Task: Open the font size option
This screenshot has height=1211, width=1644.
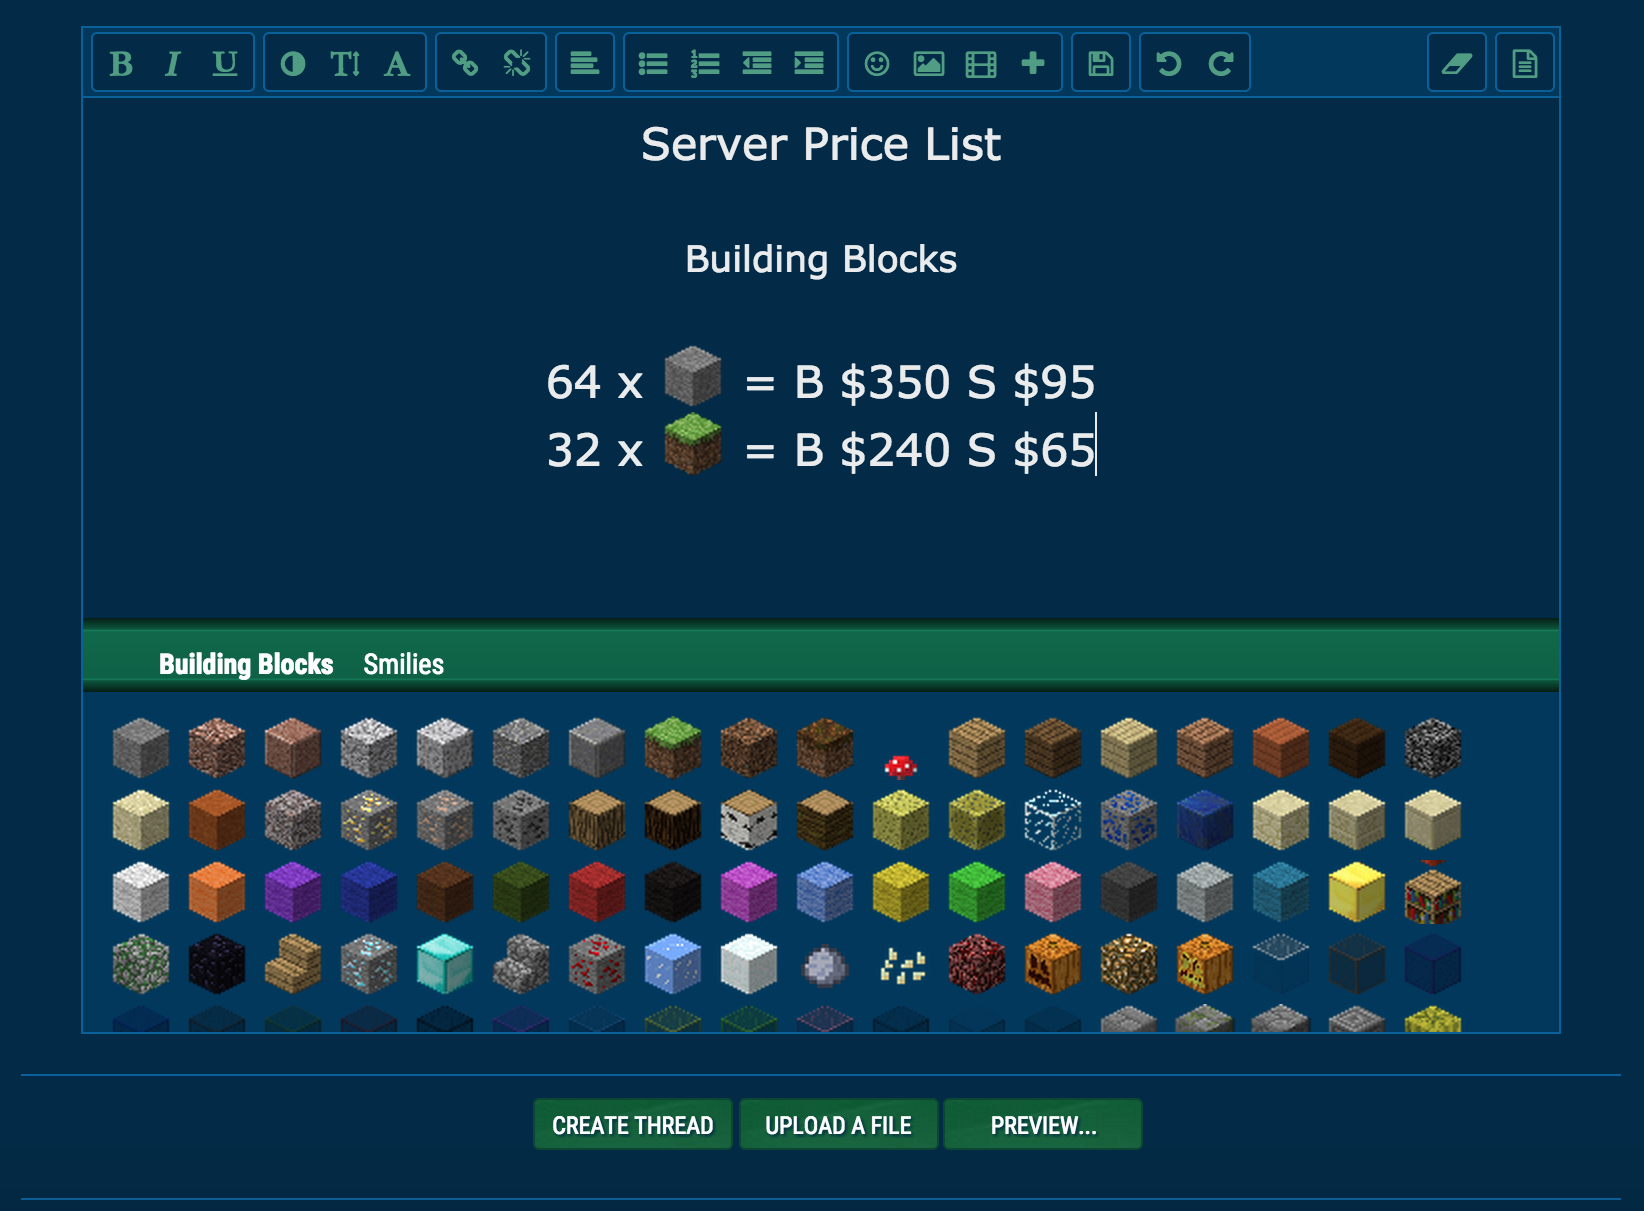Action: pyautogui.click(x=345, y=64)
